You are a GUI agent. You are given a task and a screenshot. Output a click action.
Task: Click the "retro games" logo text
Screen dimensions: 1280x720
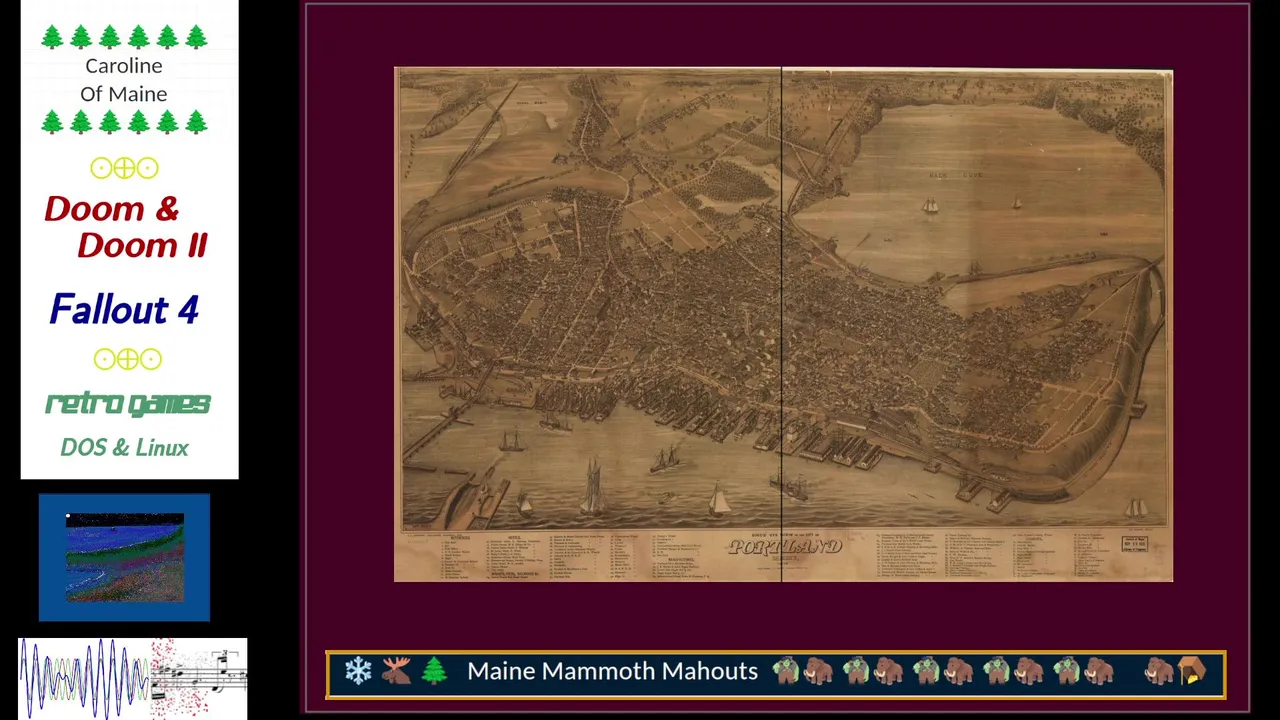click(127, 403)
